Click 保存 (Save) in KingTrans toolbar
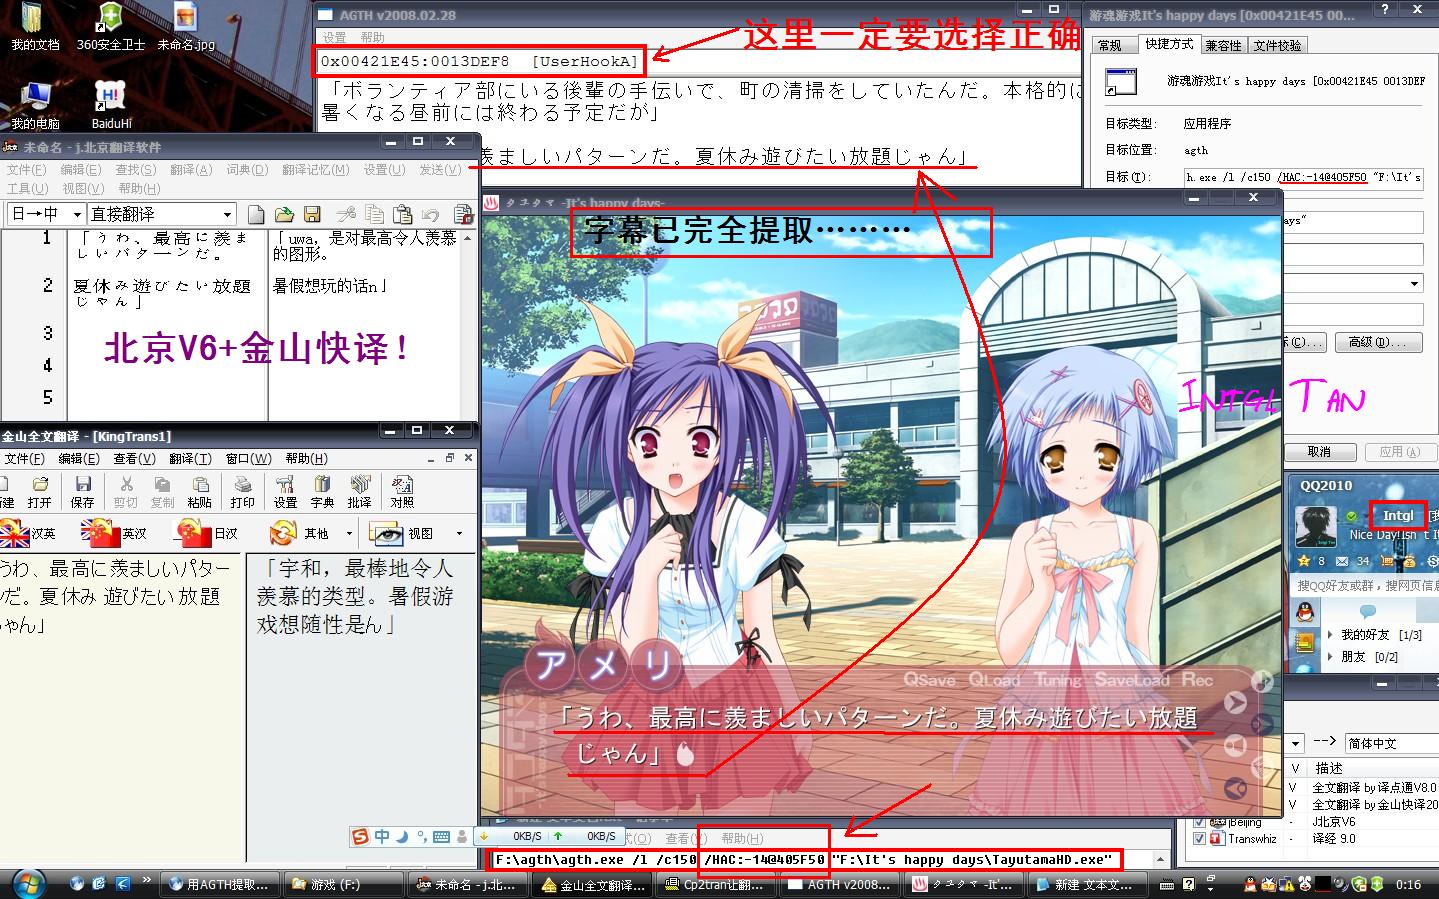Screen dimensions: 1439x899 (82, 492)
